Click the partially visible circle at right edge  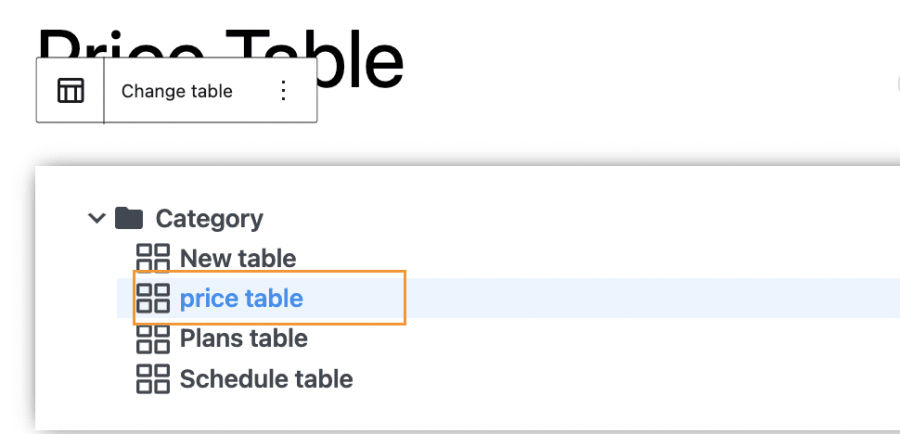coord(897,84)
